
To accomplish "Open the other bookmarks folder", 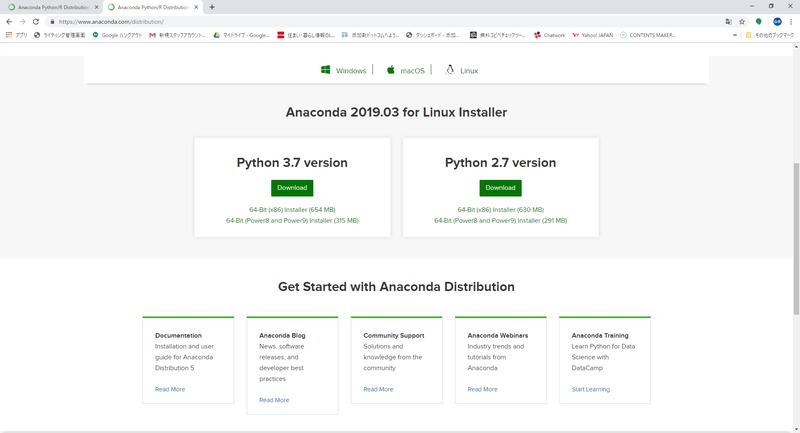I will point(770,35).
